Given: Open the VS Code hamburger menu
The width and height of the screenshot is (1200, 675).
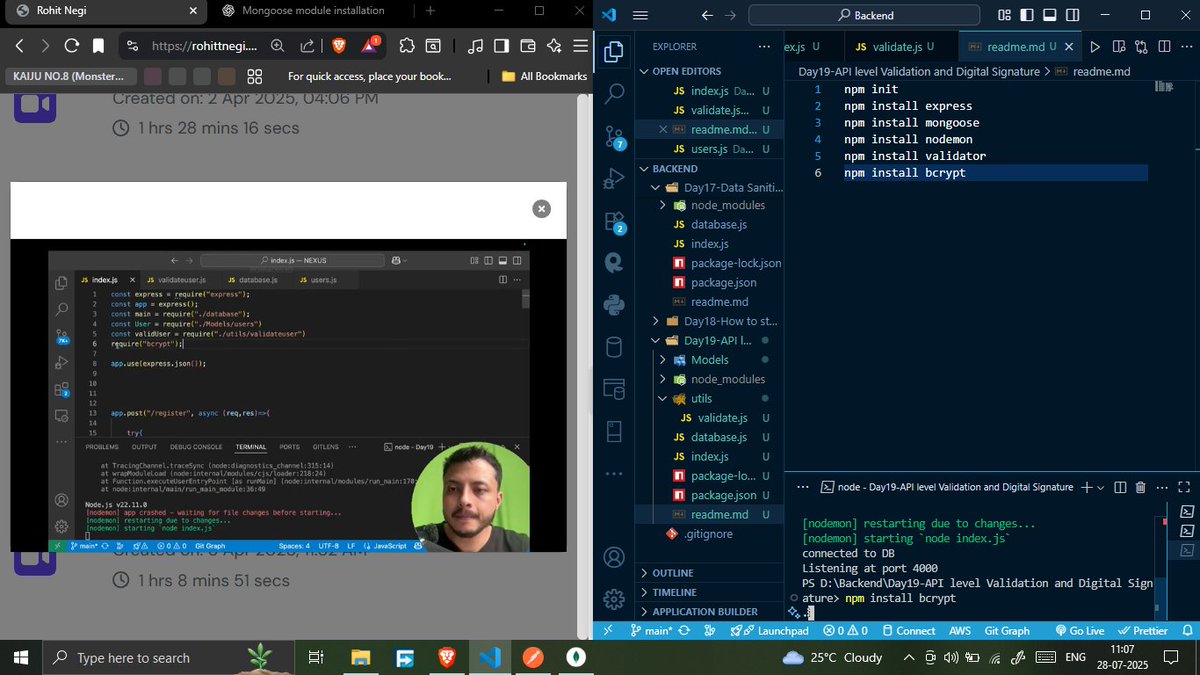Looking at the screenshot, I should [x=641, y=15].
